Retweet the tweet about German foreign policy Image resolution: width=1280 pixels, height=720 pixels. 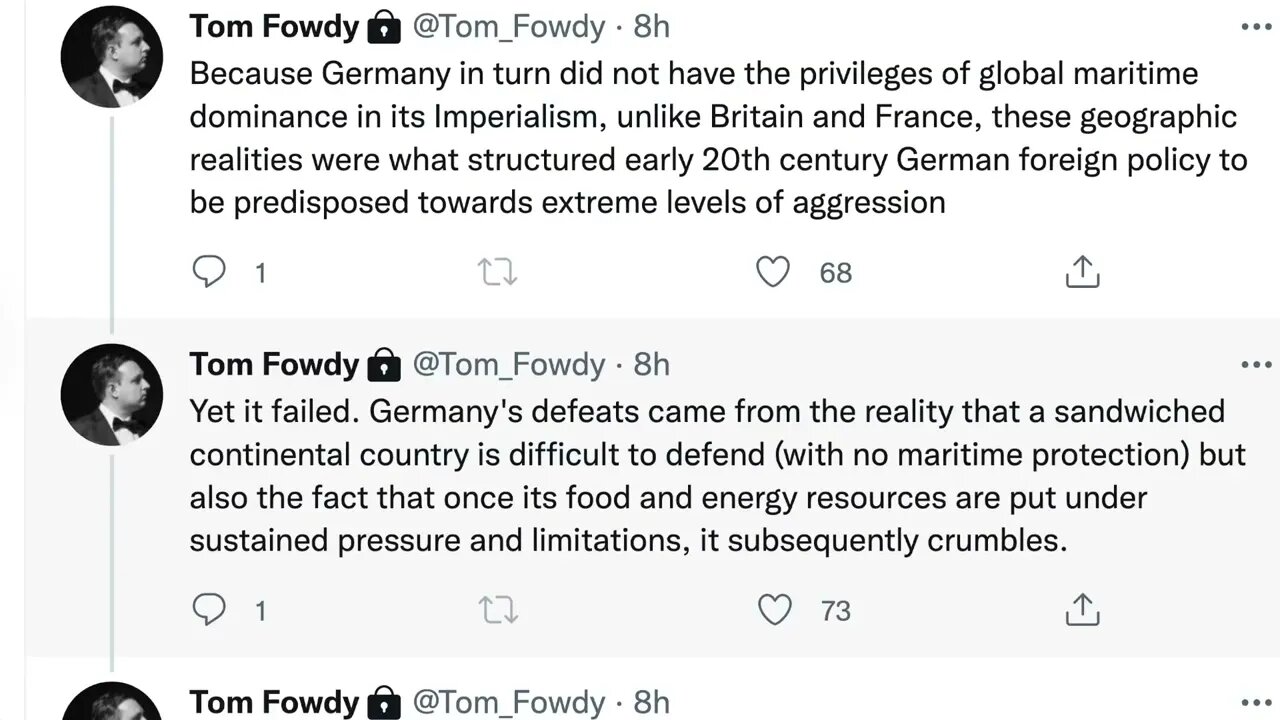tap(498, 272)
